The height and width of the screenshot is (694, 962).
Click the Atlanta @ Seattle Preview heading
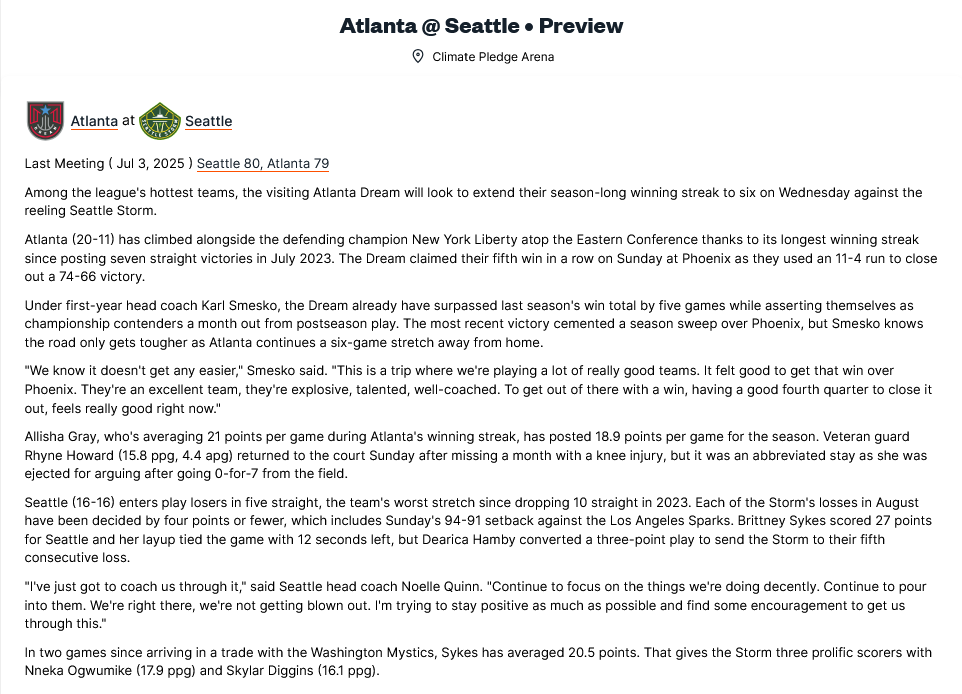[x=481, y=26]
